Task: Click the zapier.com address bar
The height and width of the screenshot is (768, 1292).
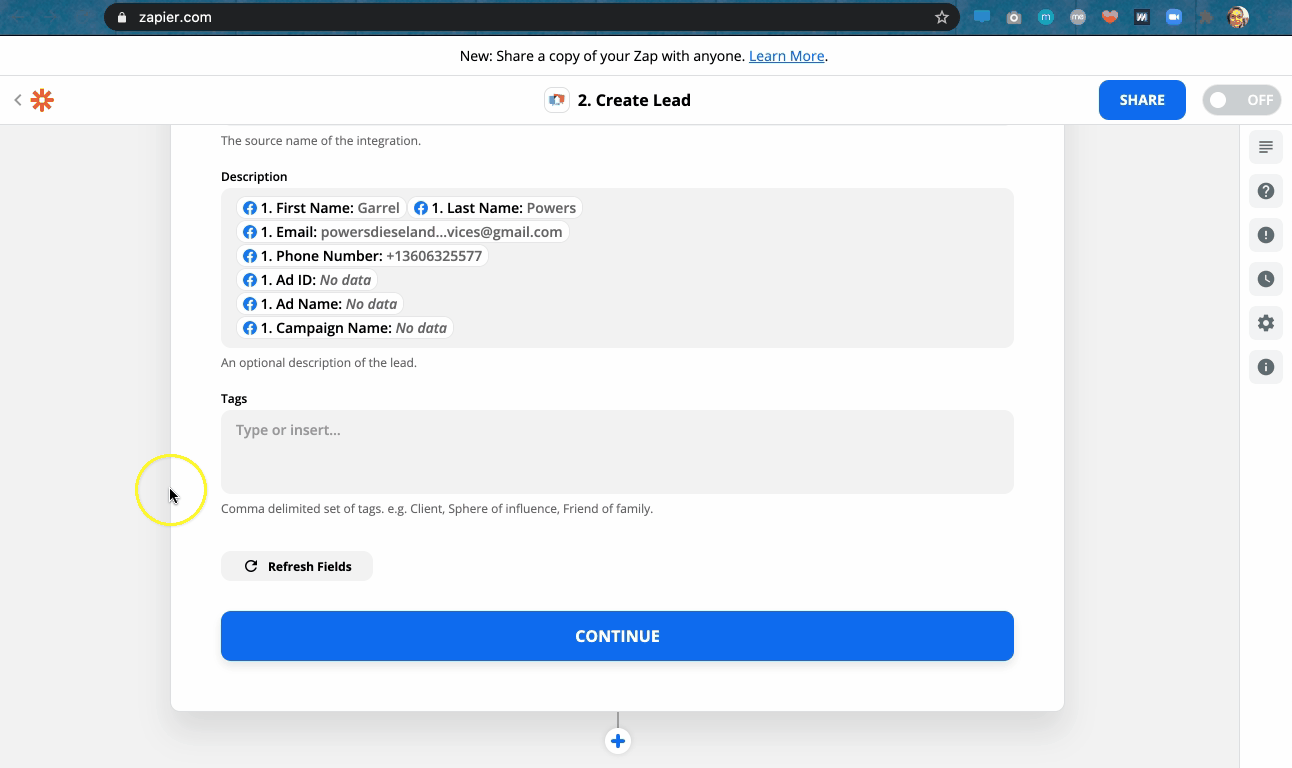Action: [531, 17]
